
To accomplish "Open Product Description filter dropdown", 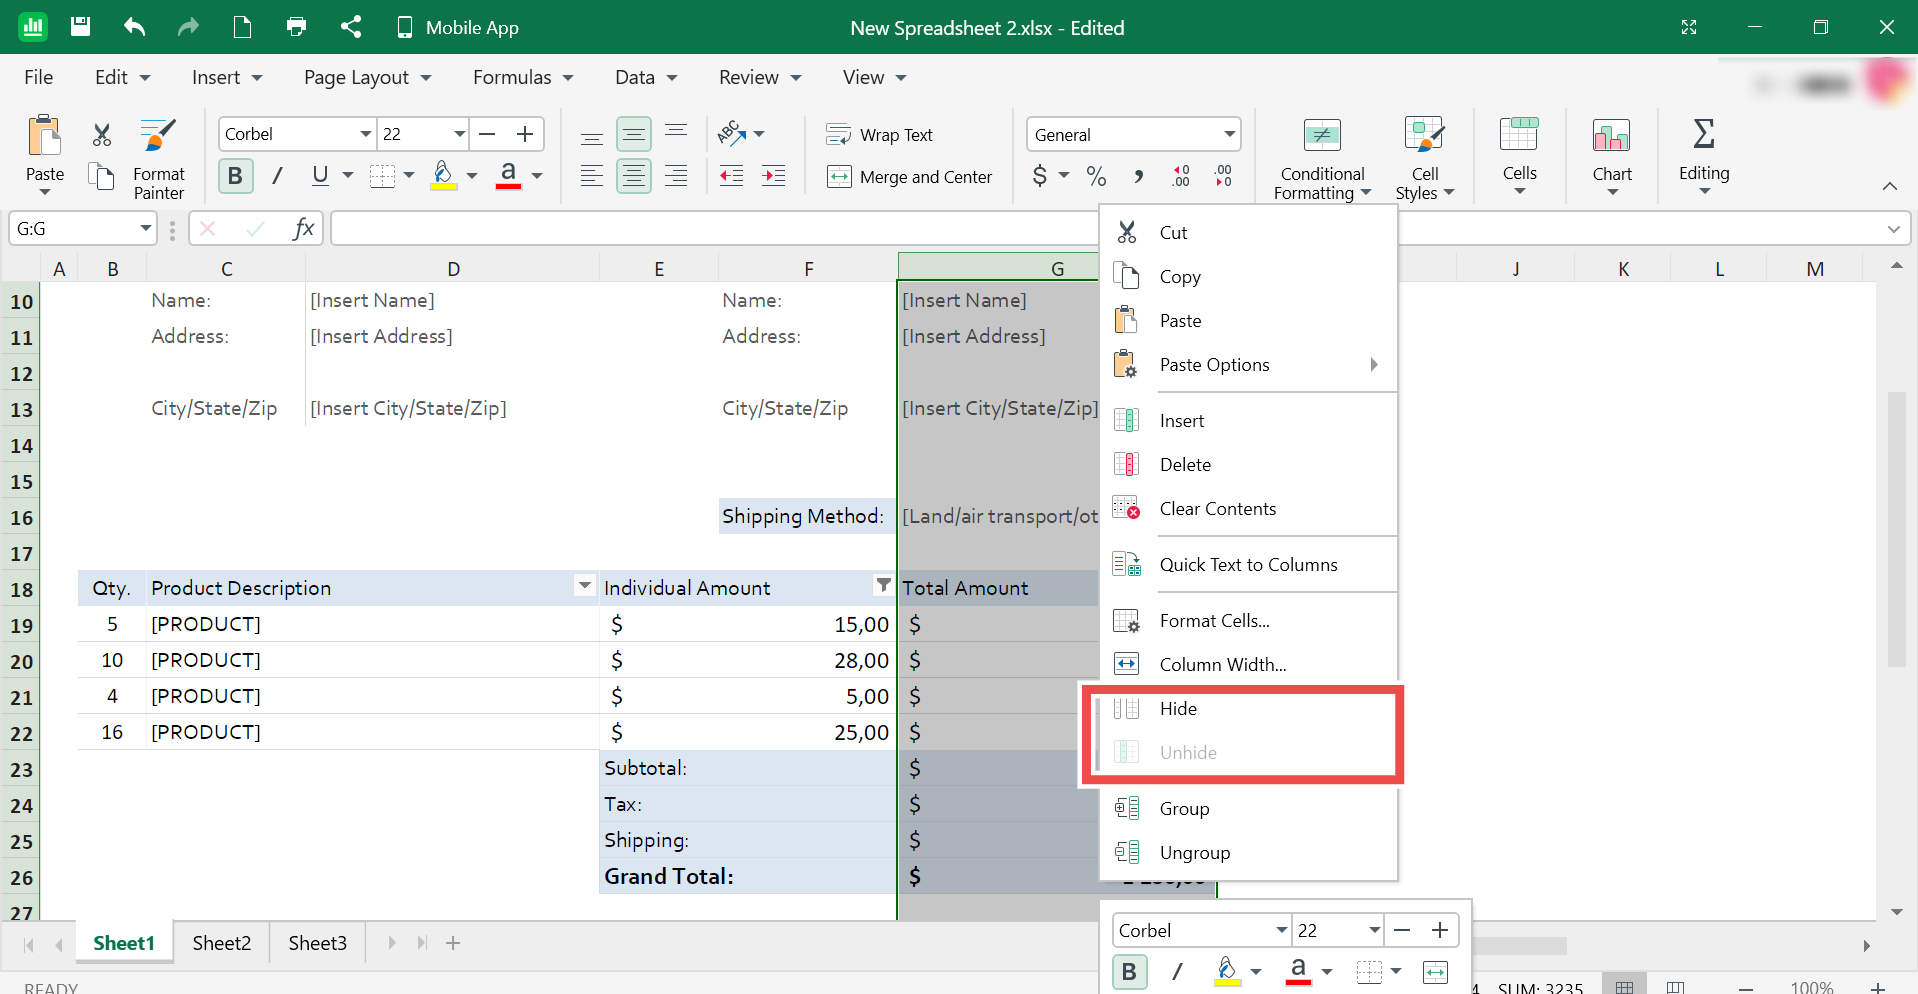I will tap(585, 585).
